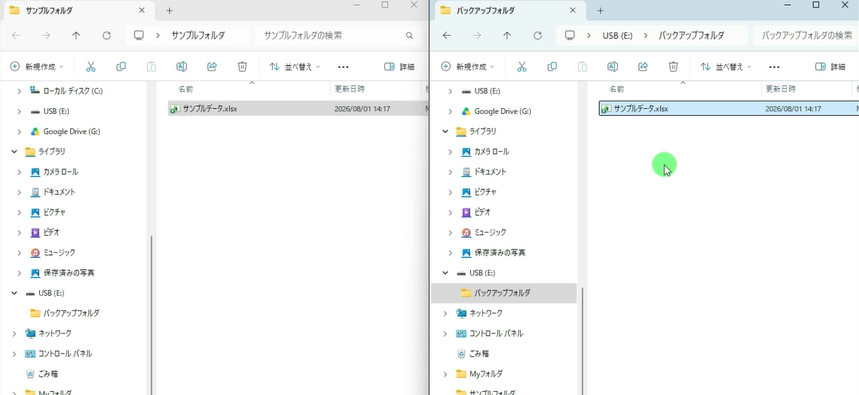Viewport: 859px width, 395px height.
Task: Click USB (E:) breadcrumb in right address bar
Action: tap(617, 36)
